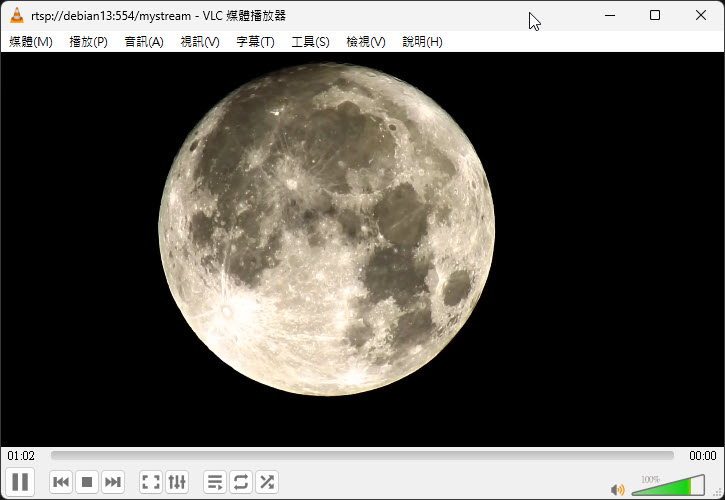Click the previous media button
This screenshot has width=725, height=500.
pos(61,482)
